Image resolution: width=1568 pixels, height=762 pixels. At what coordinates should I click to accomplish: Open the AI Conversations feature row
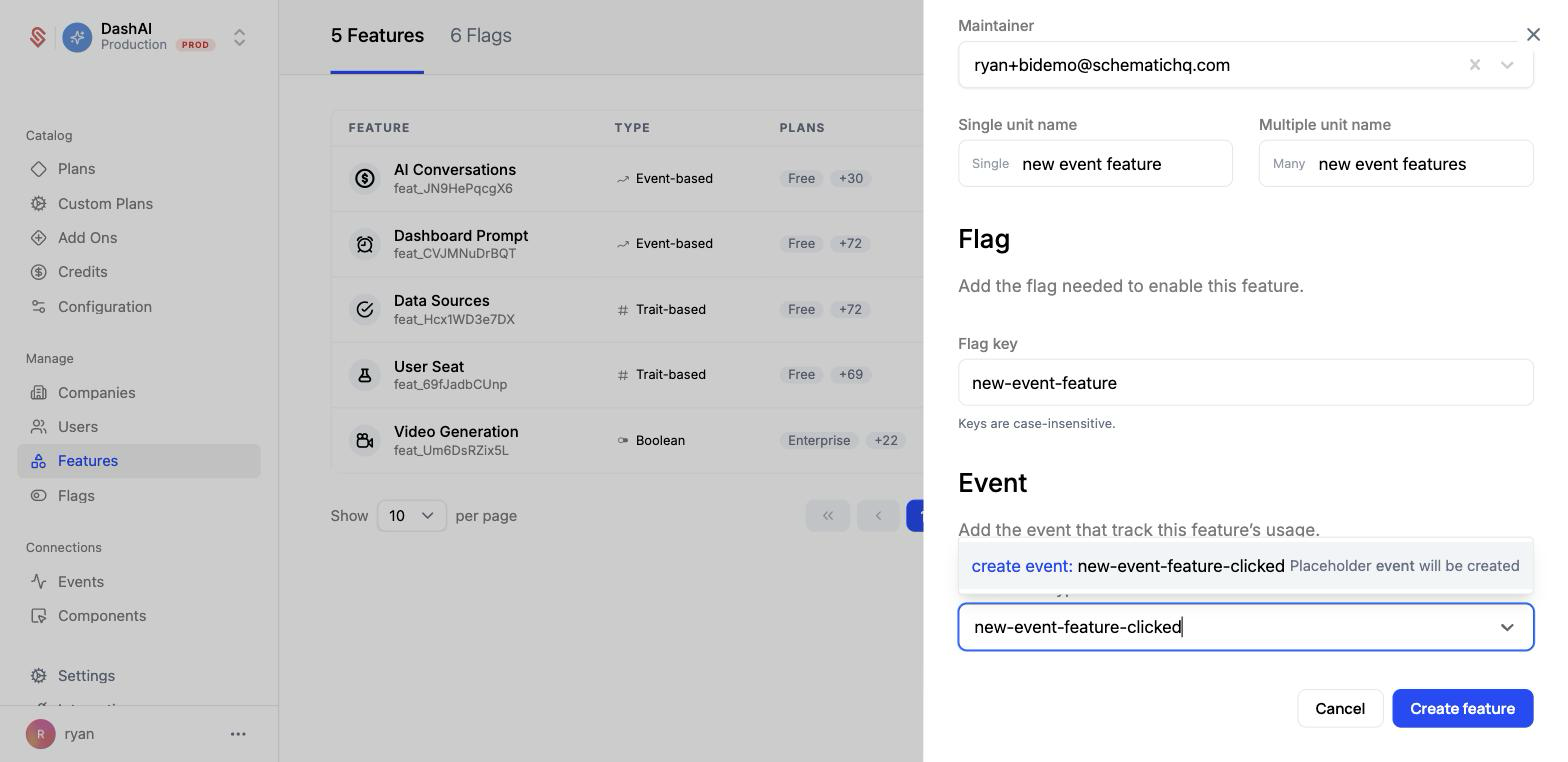click(627, 178)
